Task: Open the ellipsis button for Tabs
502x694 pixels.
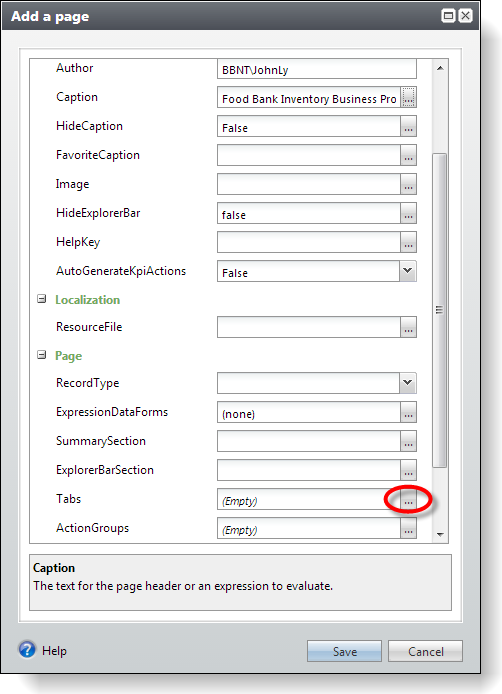Action: pos(408,500)
